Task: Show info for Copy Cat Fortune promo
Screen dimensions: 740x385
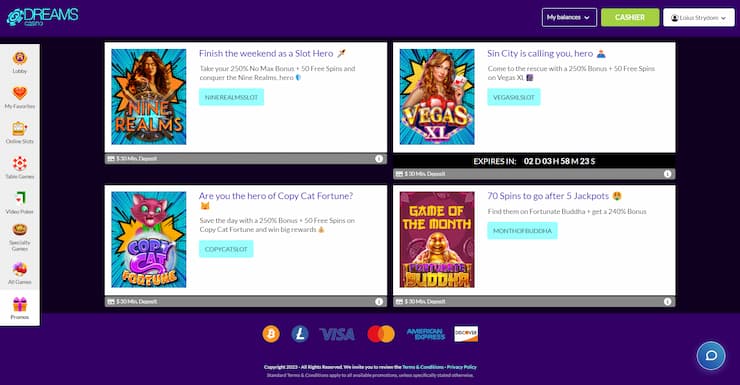Action: pos(378,301)
